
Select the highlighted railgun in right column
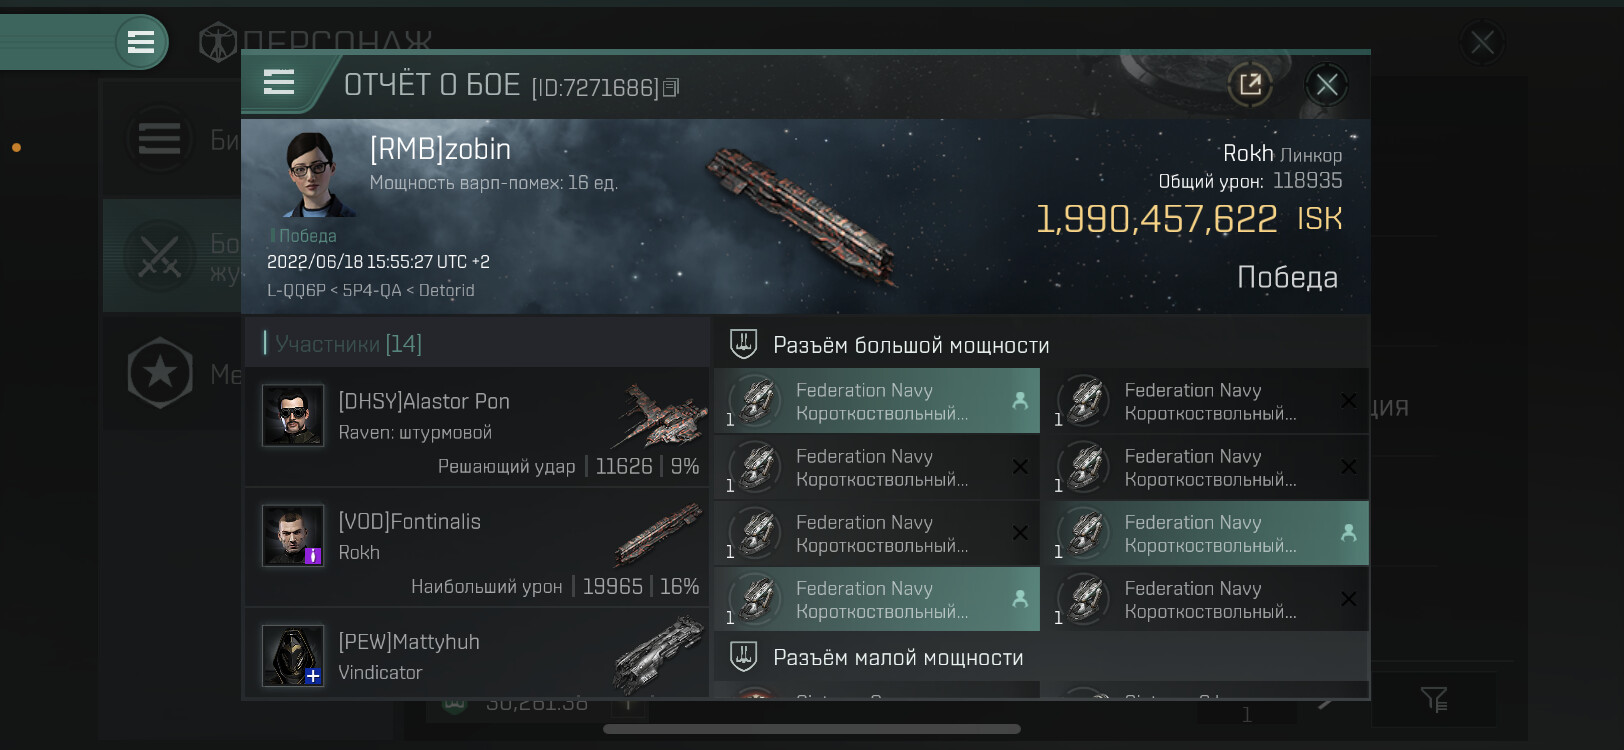(1205, 533)
